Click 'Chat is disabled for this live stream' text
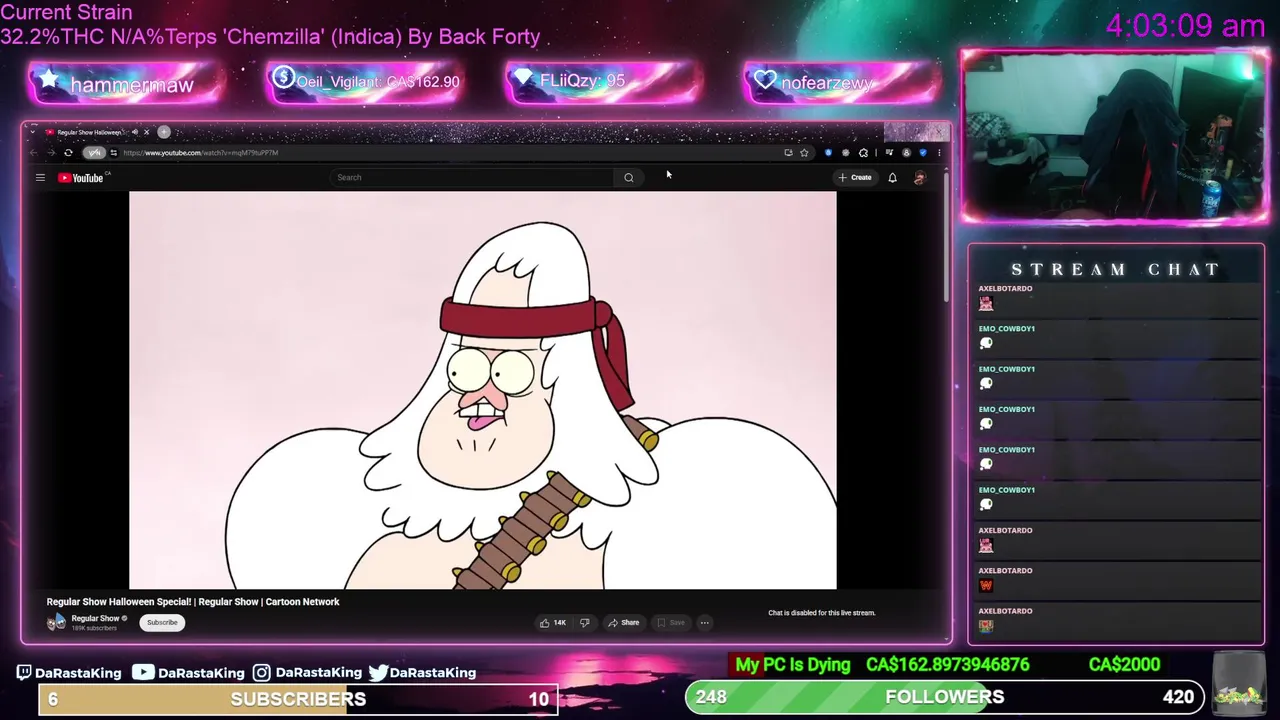Screen dimensions: 1280x720 [821, 613]
